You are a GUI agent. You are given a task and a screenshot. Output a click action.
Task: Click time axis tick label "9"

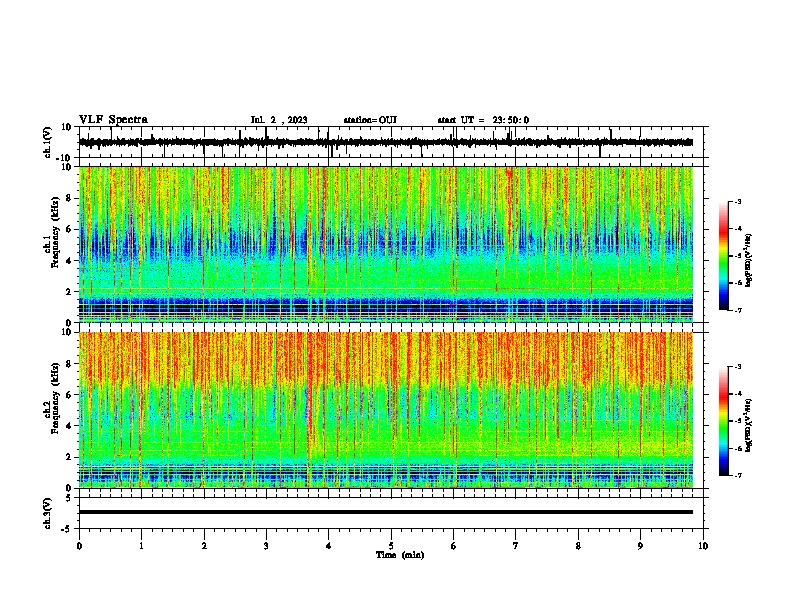[x=640, y=546]
